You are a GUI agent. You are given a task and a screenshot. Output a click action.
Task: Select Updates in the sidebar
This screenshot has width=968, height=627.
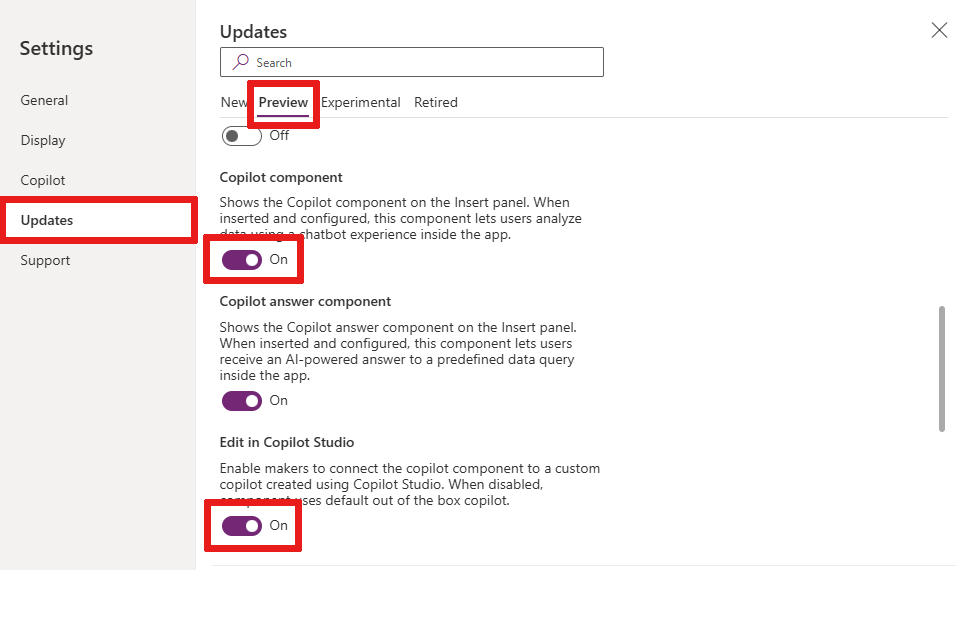click(46, 220)
